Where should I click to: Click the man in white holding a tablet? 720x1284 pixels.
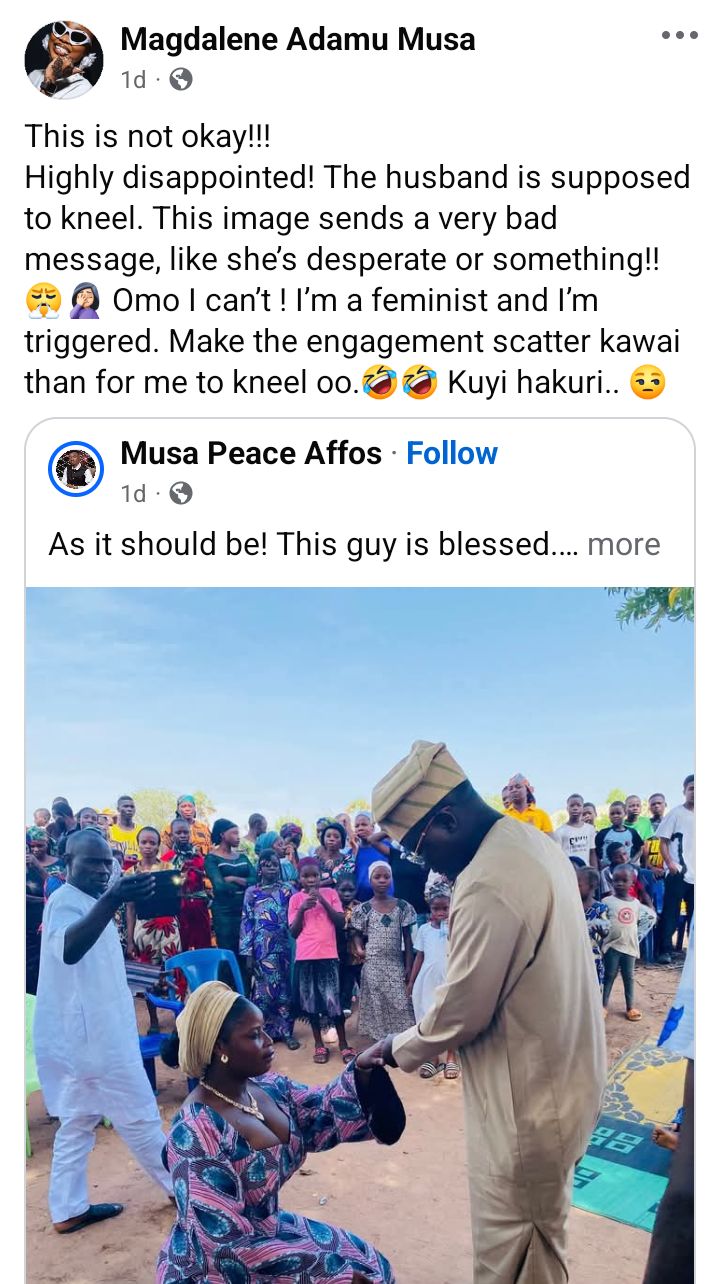(x=95, y=1020)
